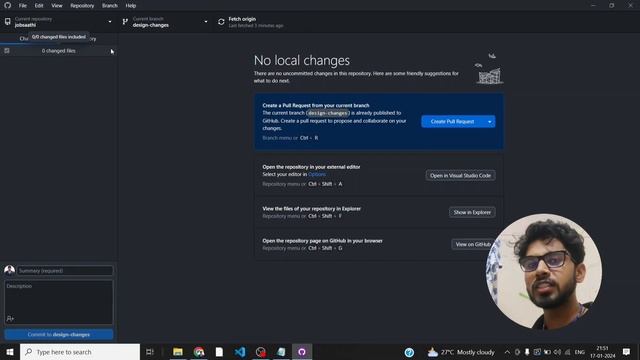640x360 pixels.
Task: Click Create Pull Request button
Action: [453, 122]
